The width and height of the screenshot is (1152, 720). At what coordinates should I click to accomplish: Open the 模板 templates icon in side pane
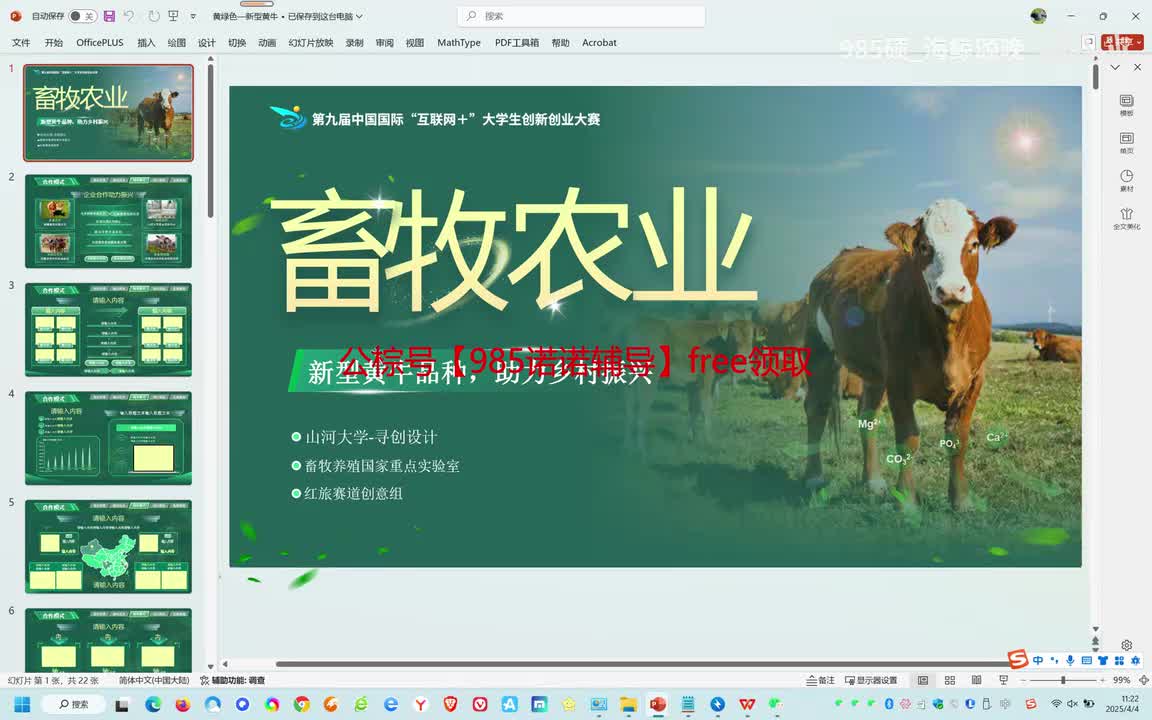[1126, 105]
